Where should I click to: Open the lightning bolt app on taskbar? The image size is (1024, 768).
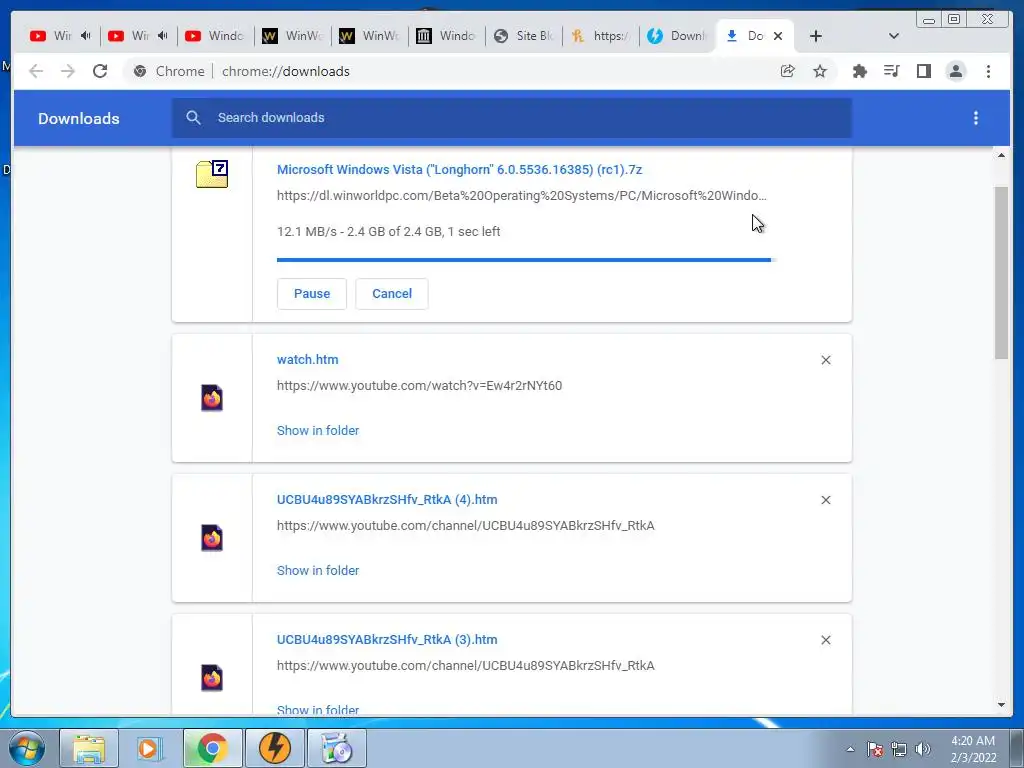(x=275, y=748)
